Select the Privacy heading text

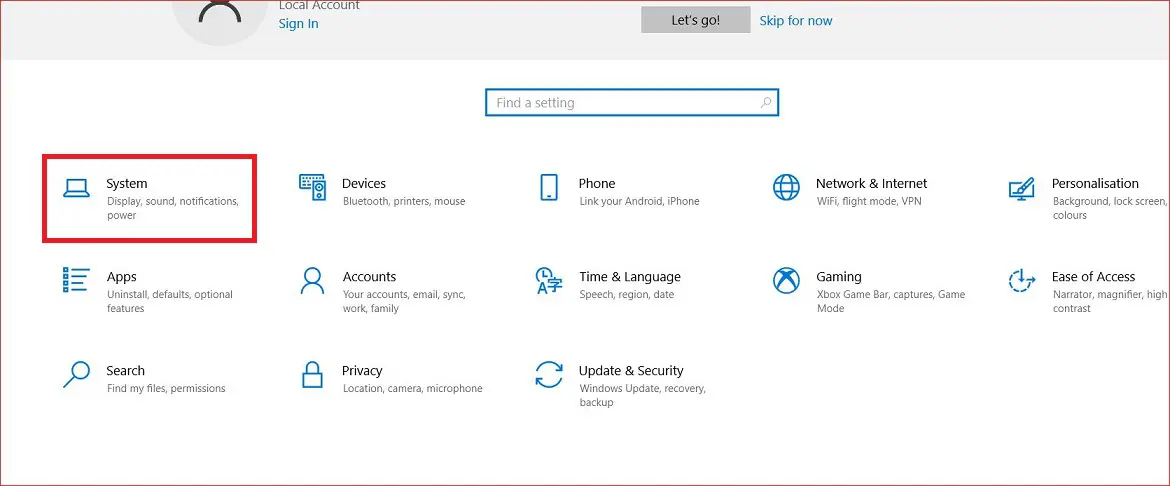coord(362,371)
